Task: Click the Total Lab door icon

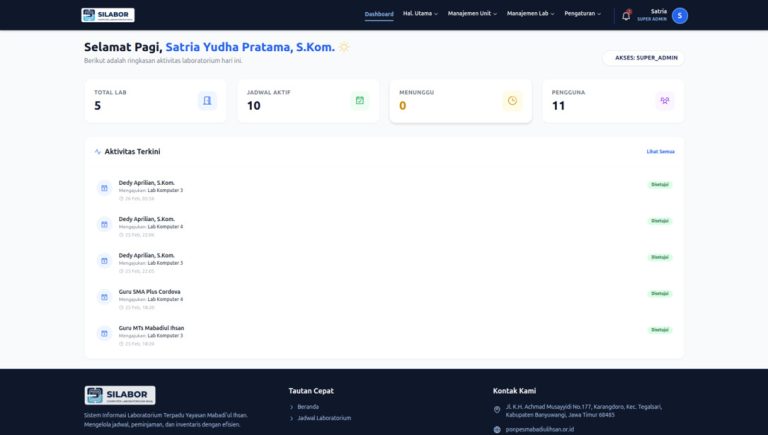Action: tap(207, 100)
